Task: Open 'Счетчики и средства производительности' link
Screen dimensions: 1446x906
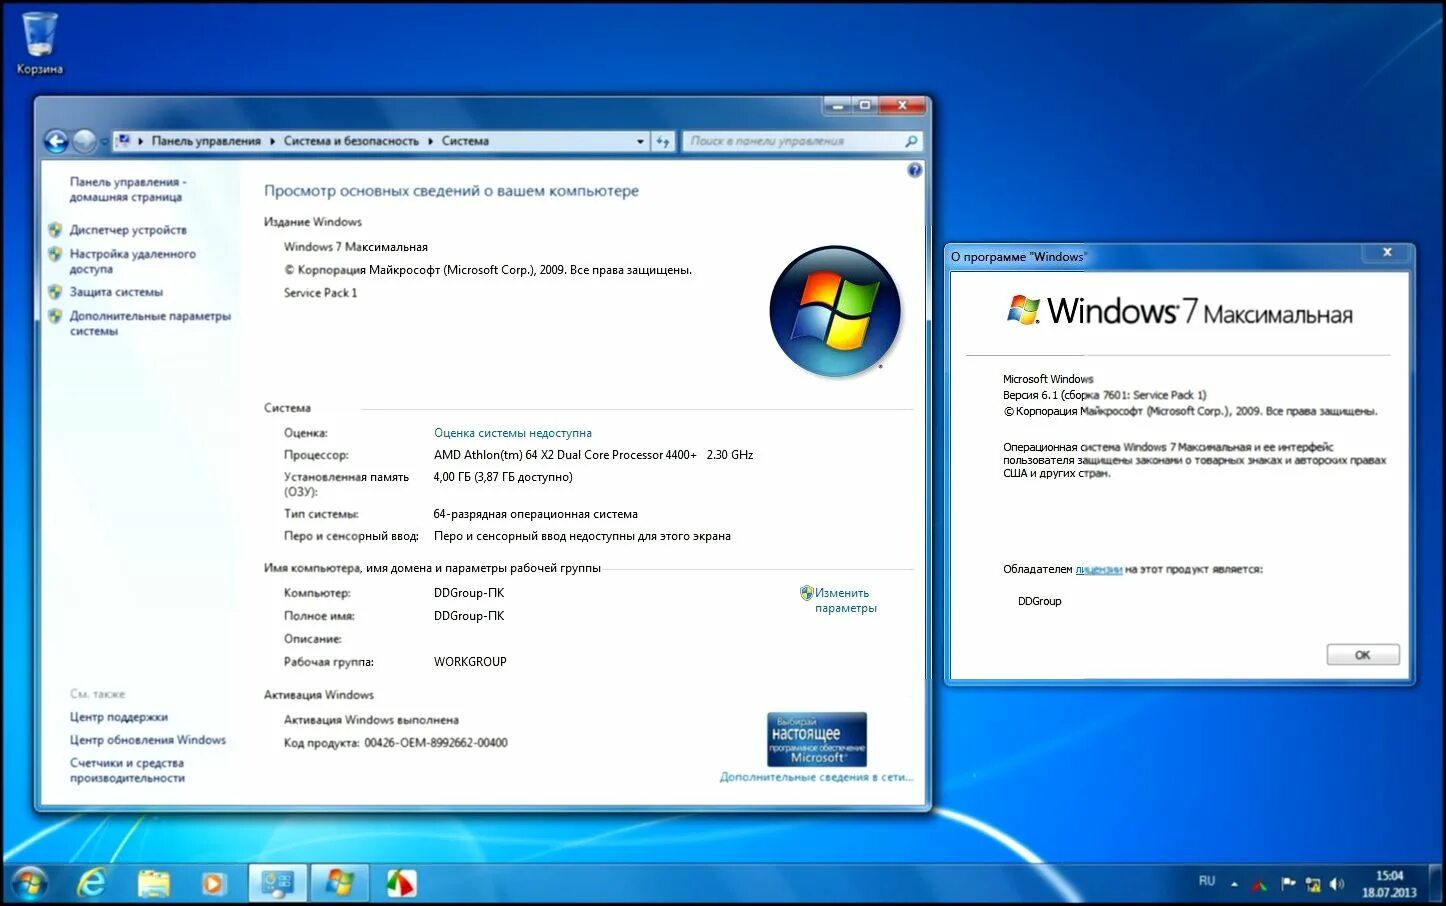Action: coord(127,770)
